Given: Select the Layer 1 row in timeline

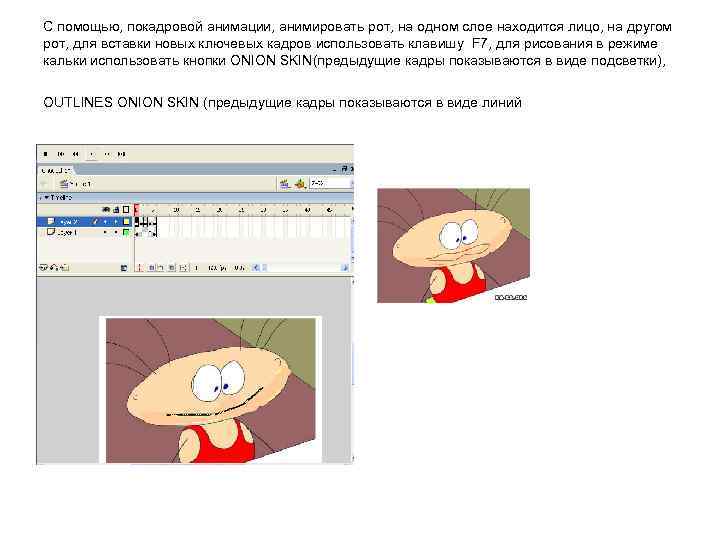Looking at the screenshot, I should [x=84, y=232].
